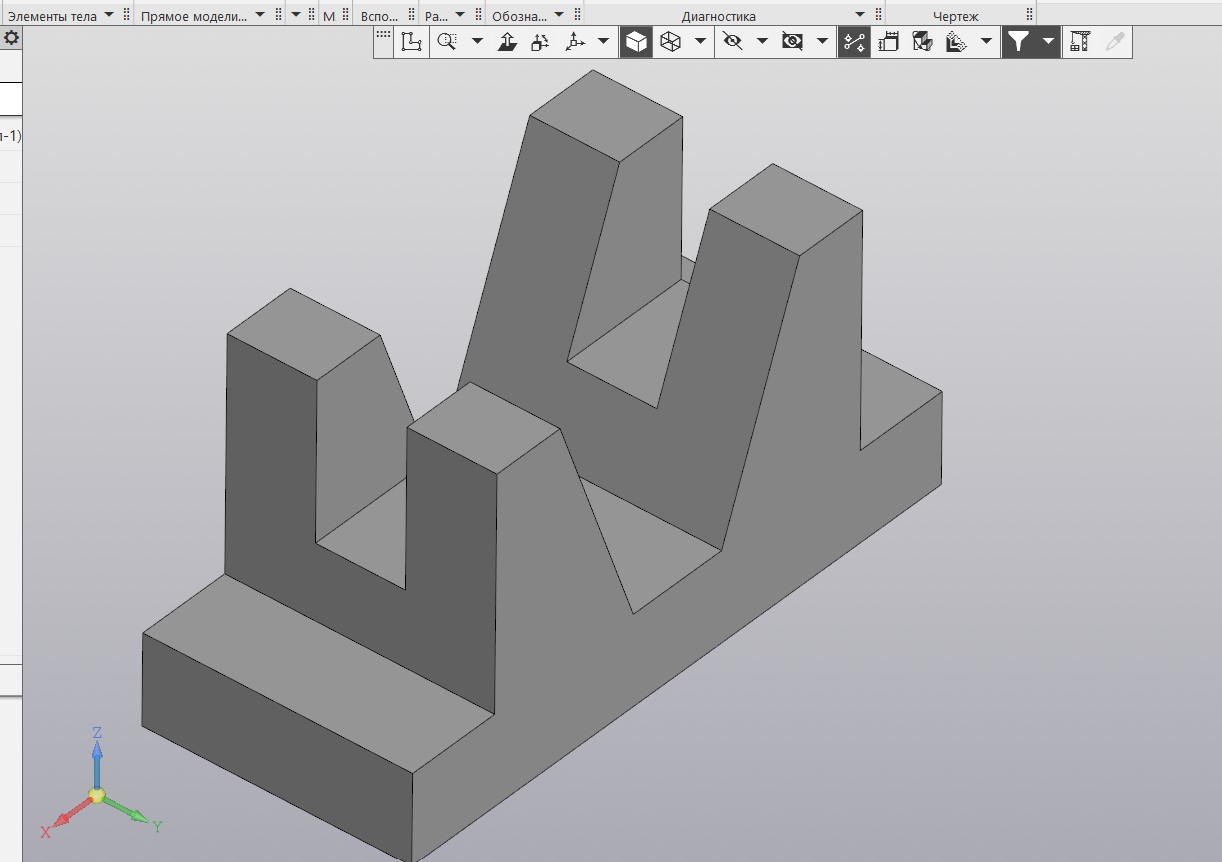Expand Прямое модели... dropdown arrow
The width and height of the screenshot is (1222, 862).
(x=260, y=15)
